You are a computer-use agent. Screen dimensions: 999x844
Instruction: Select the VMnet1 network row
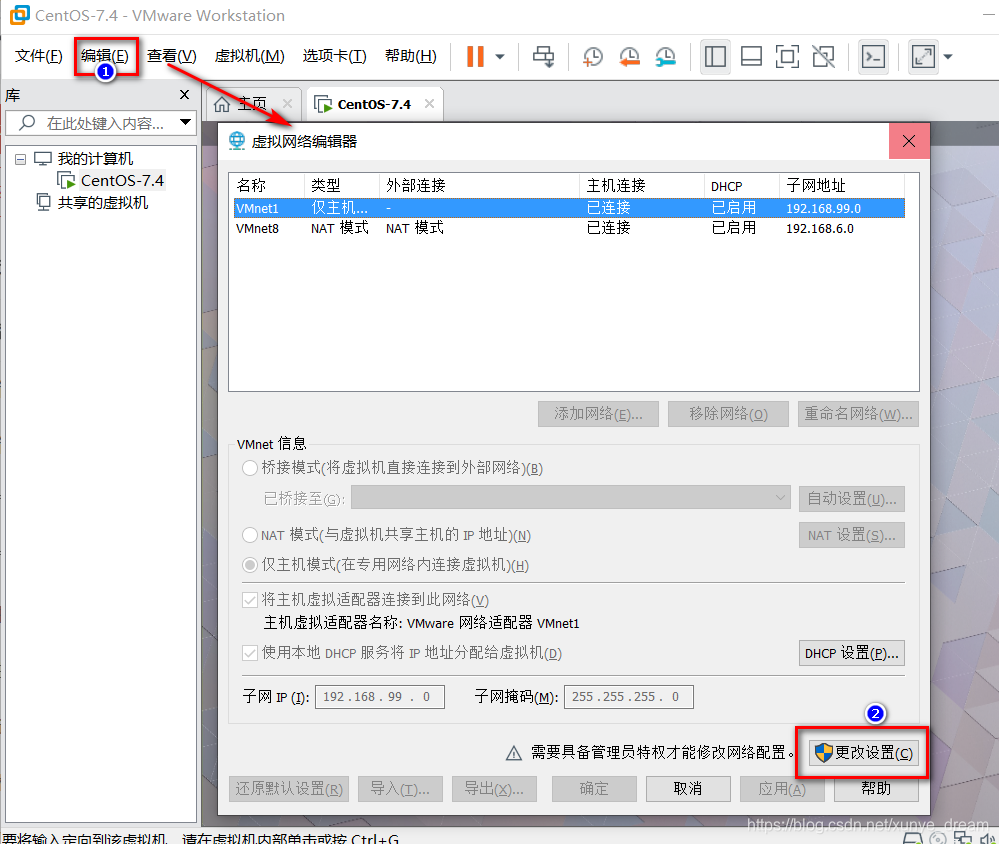point(569,208)
